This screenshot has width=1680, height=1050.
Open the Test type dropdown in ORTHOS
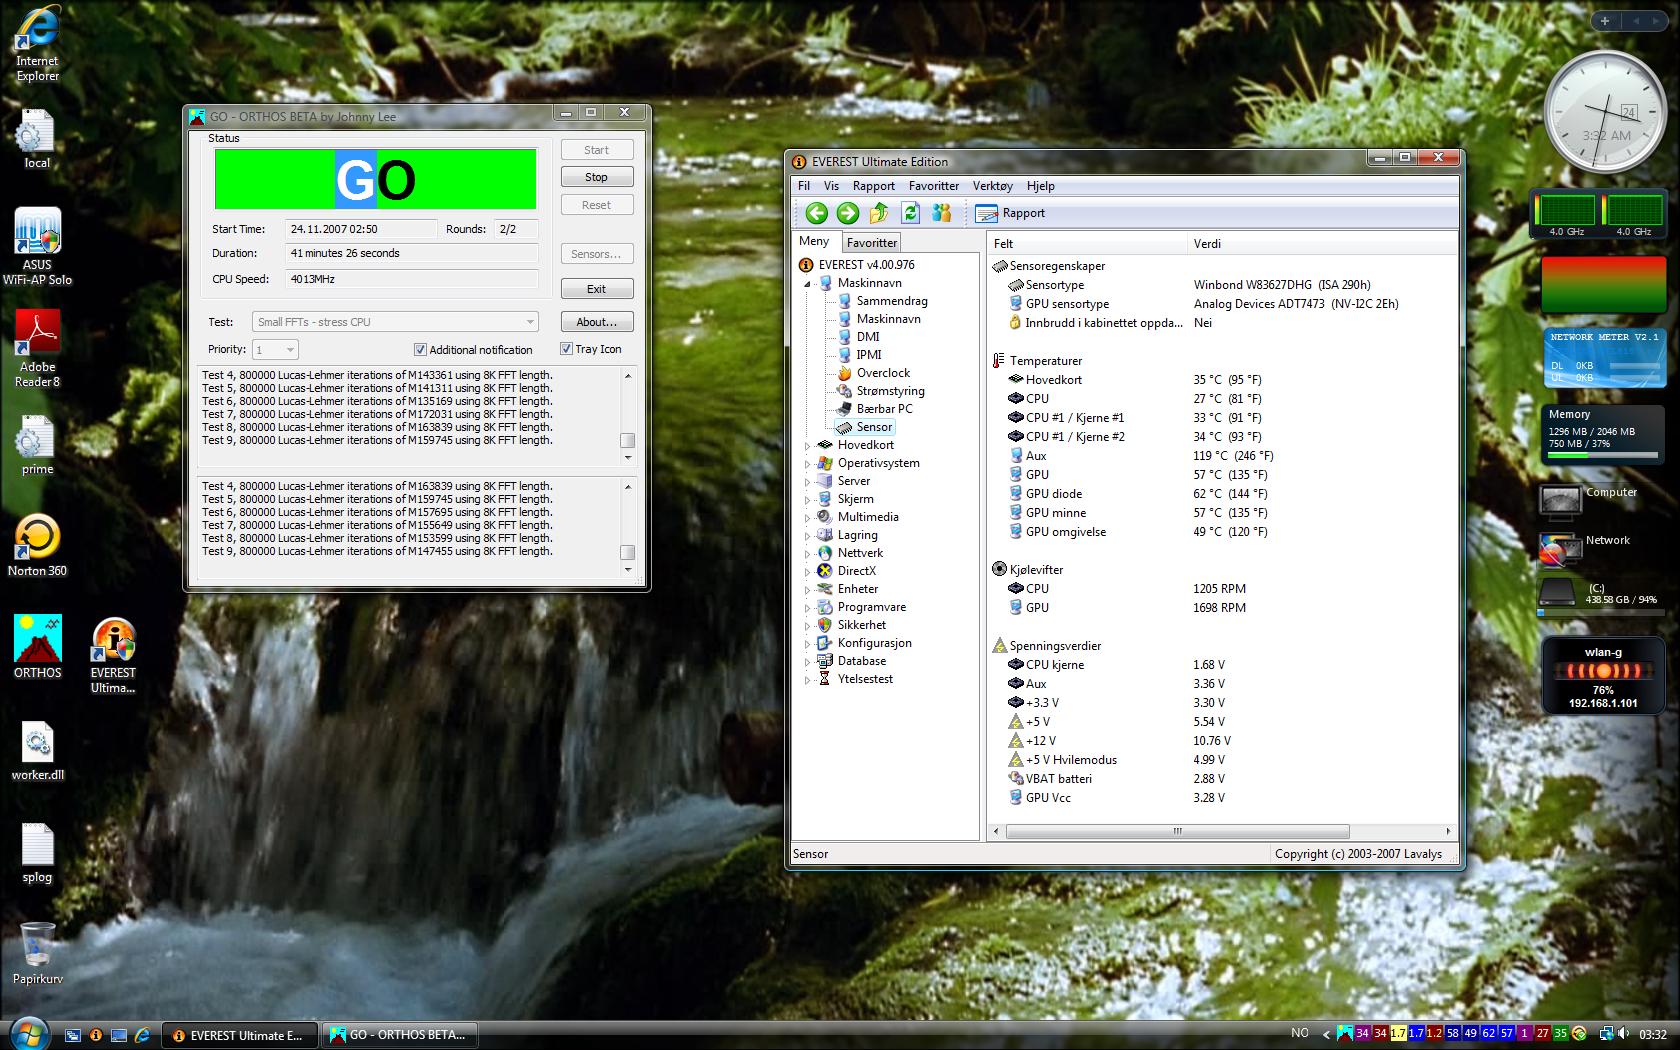point(395,322)
